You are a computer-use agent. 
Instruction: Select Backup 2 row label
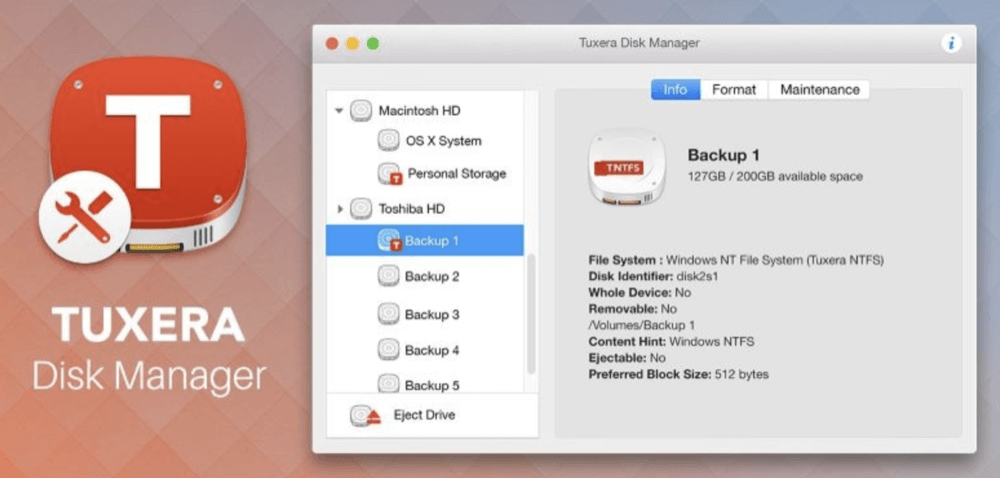(x=432, y=277)
